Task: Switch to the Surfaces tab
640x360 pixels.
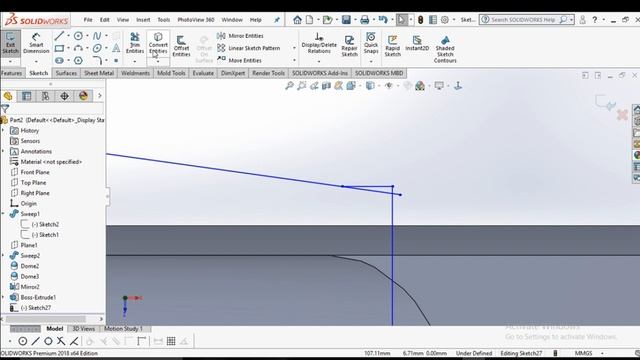Action: pos(66,73)
